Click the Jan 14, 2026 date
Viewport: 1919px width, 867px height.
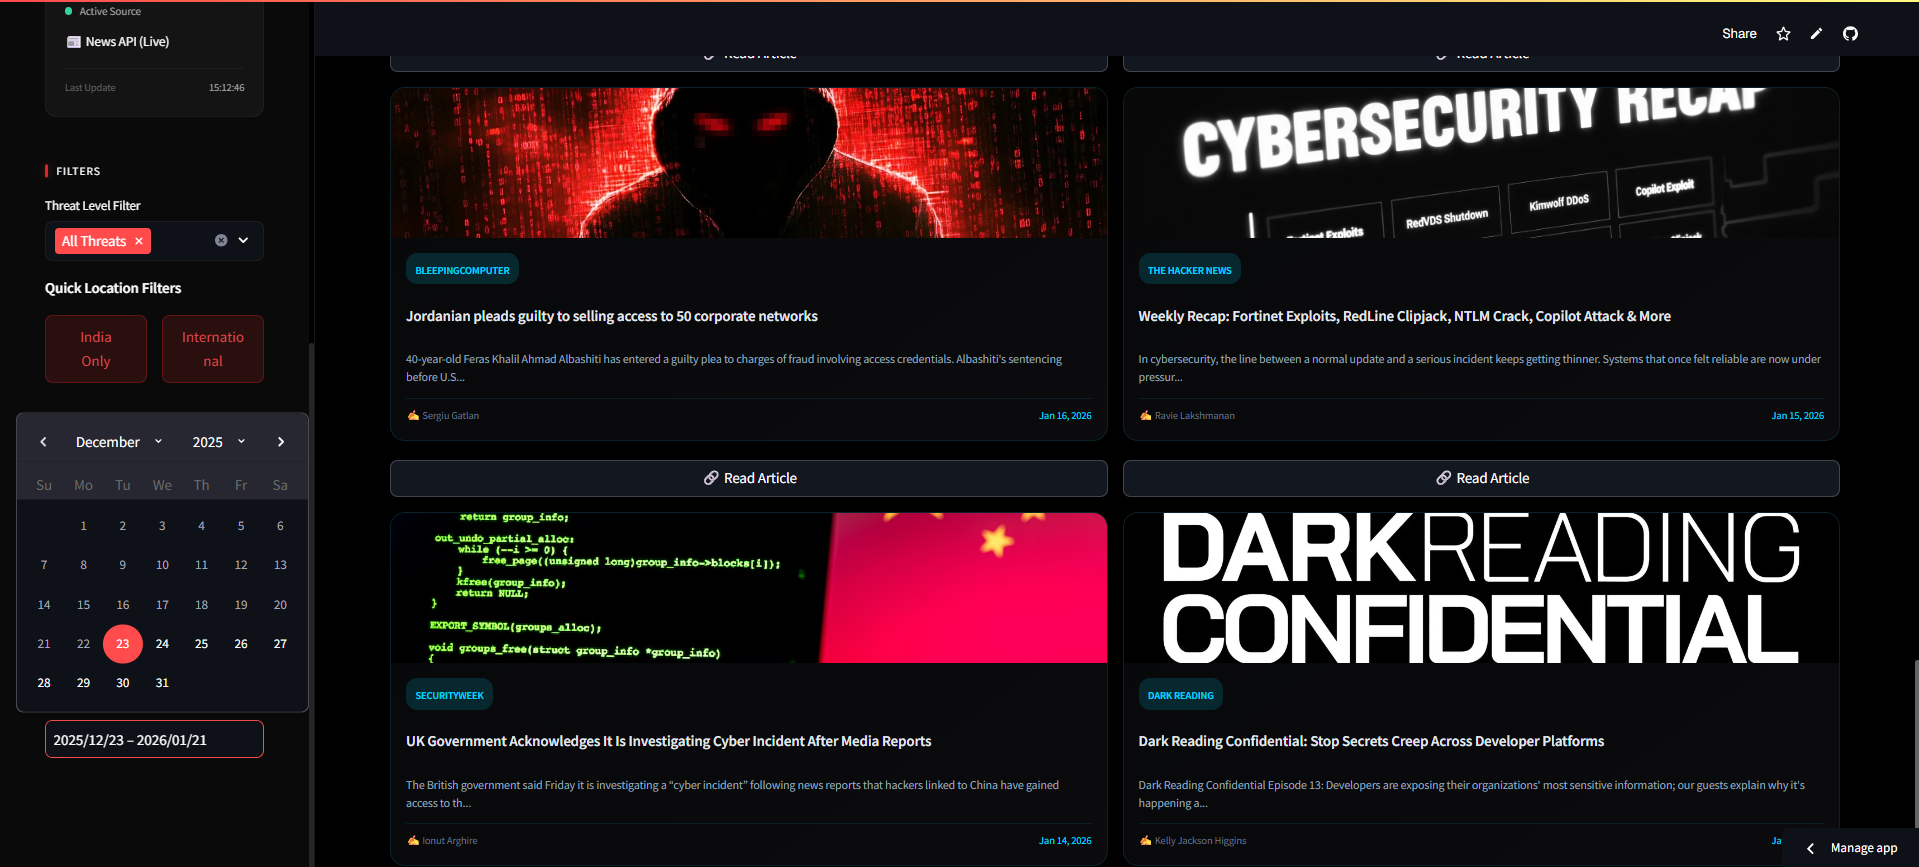[x=1065, y=841]
